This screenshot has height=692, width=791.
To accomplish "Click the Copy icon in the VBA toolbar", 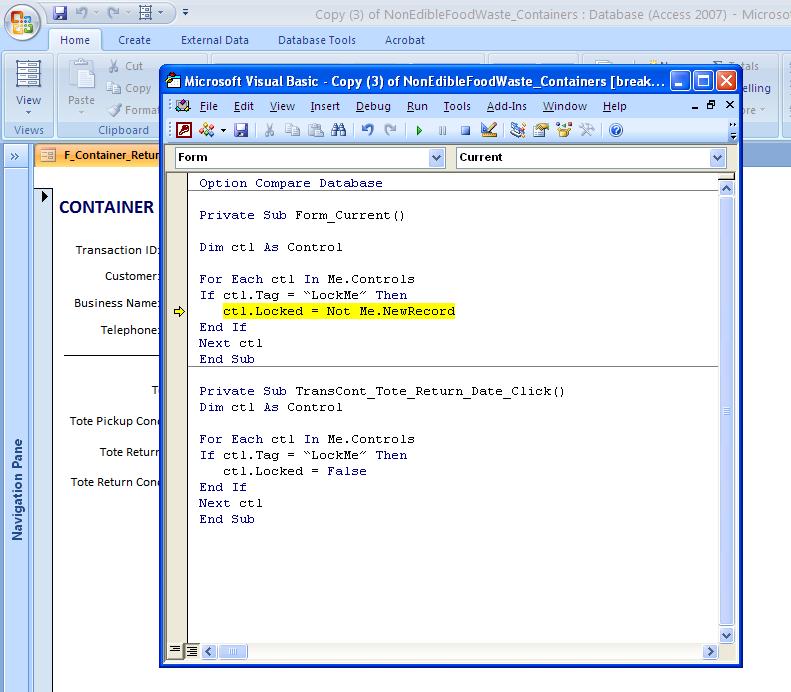I will (x=292, y=131).
